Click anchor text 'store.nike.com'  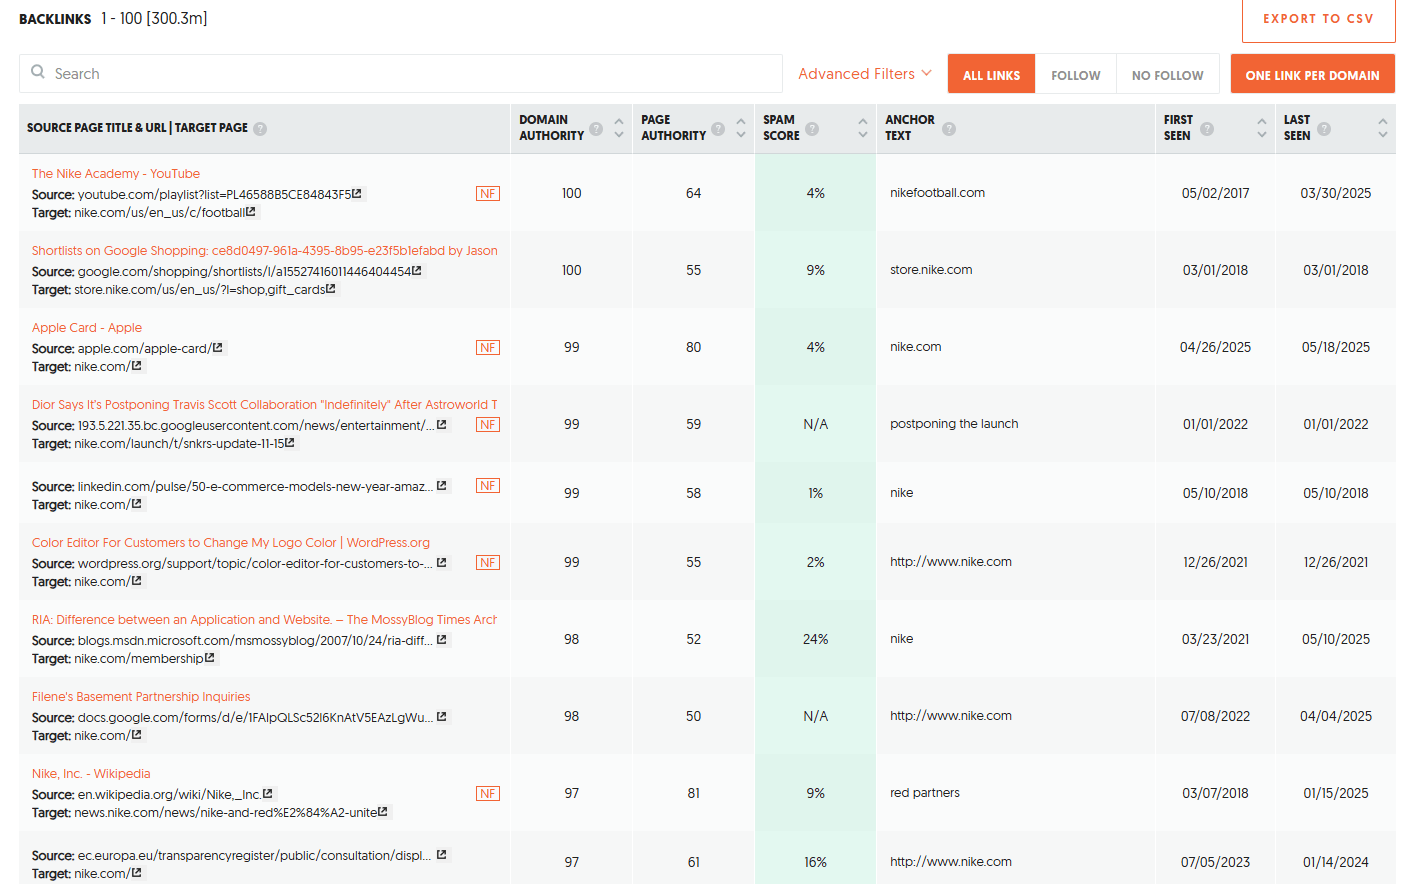click(x=931, y=270)
